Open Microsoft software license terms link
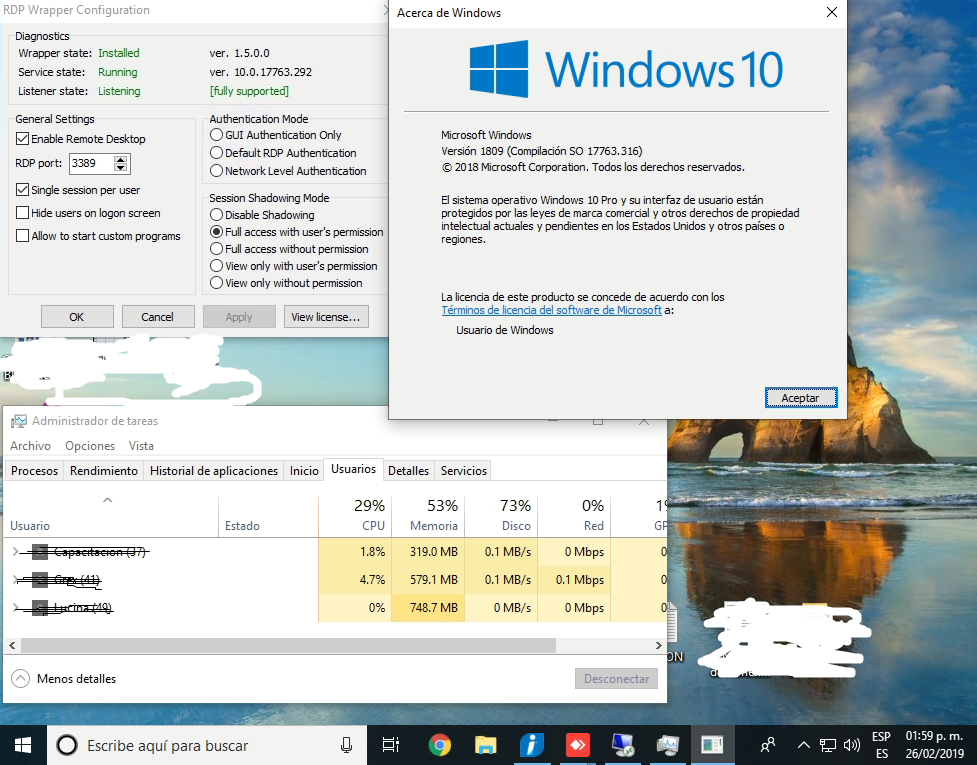977x765 pixels. 551,310
